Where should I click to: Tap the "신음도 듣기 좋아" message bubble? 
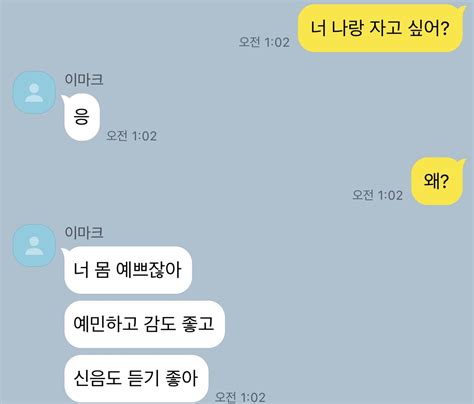136,378
